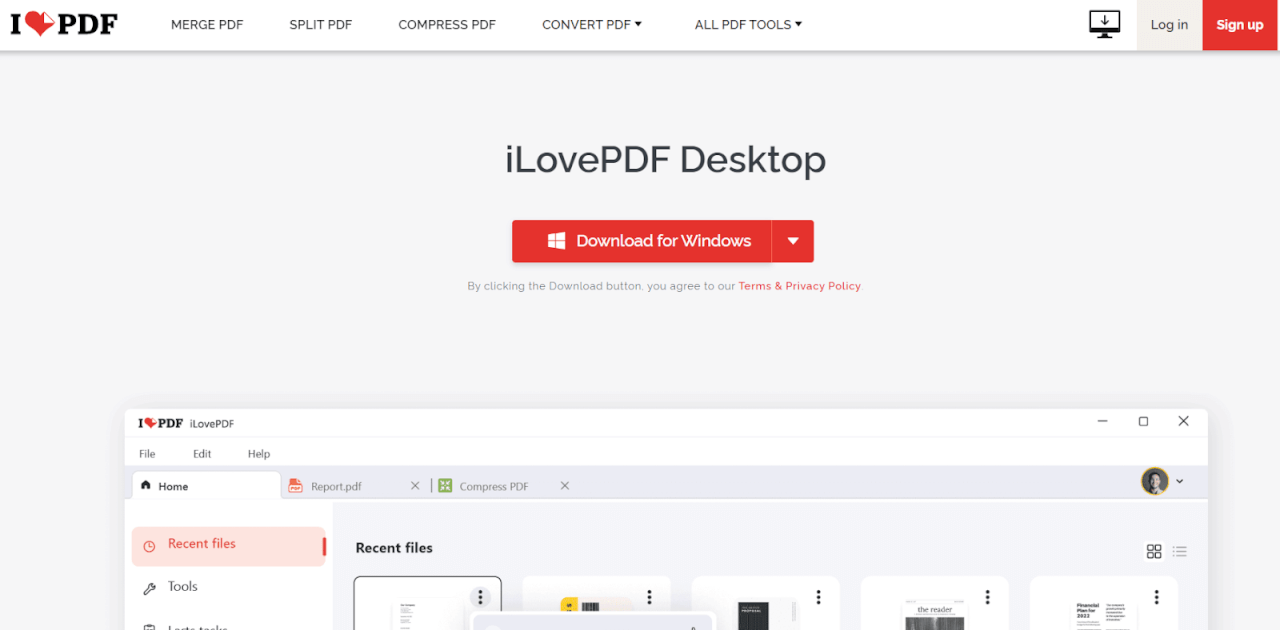Open Tools via the wrench icon

(150, 586)
